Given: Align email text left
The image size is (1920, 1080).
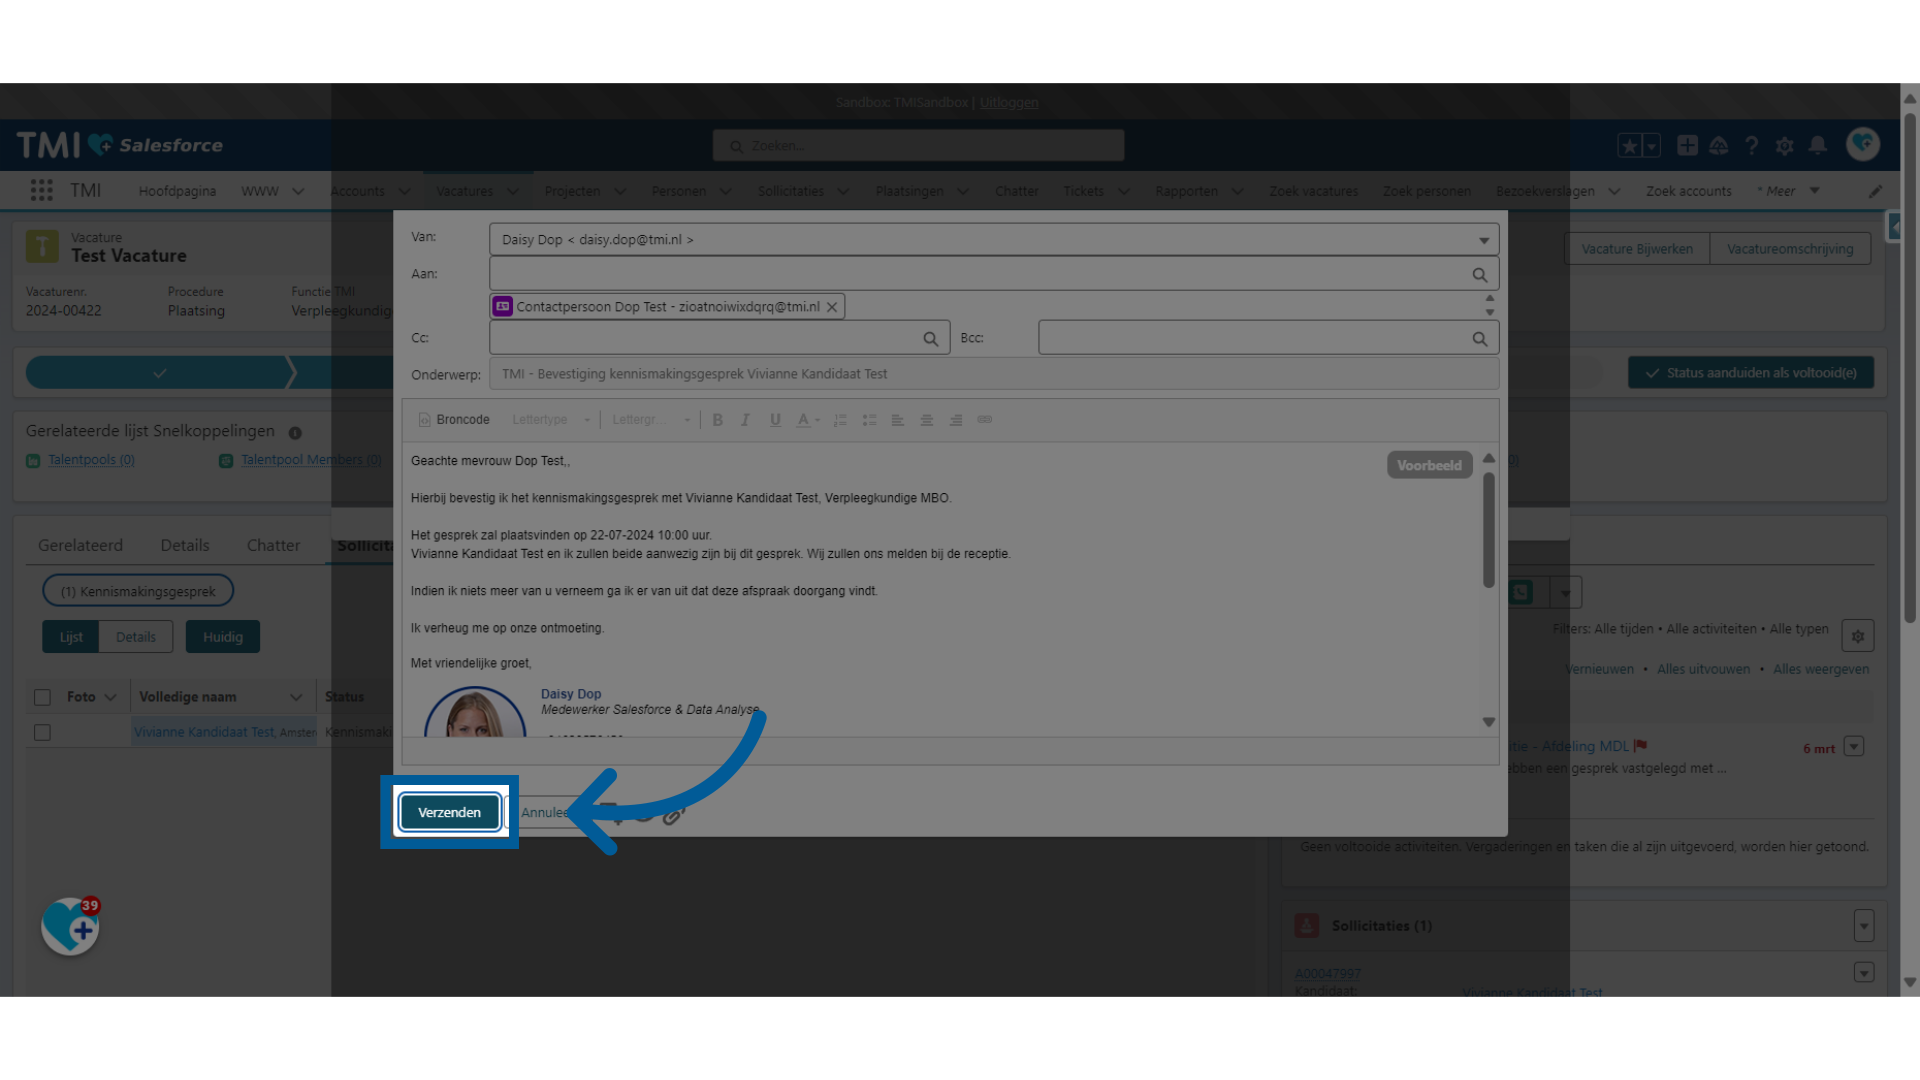Looking at the screenshot, I should click(x=898, y=420).
